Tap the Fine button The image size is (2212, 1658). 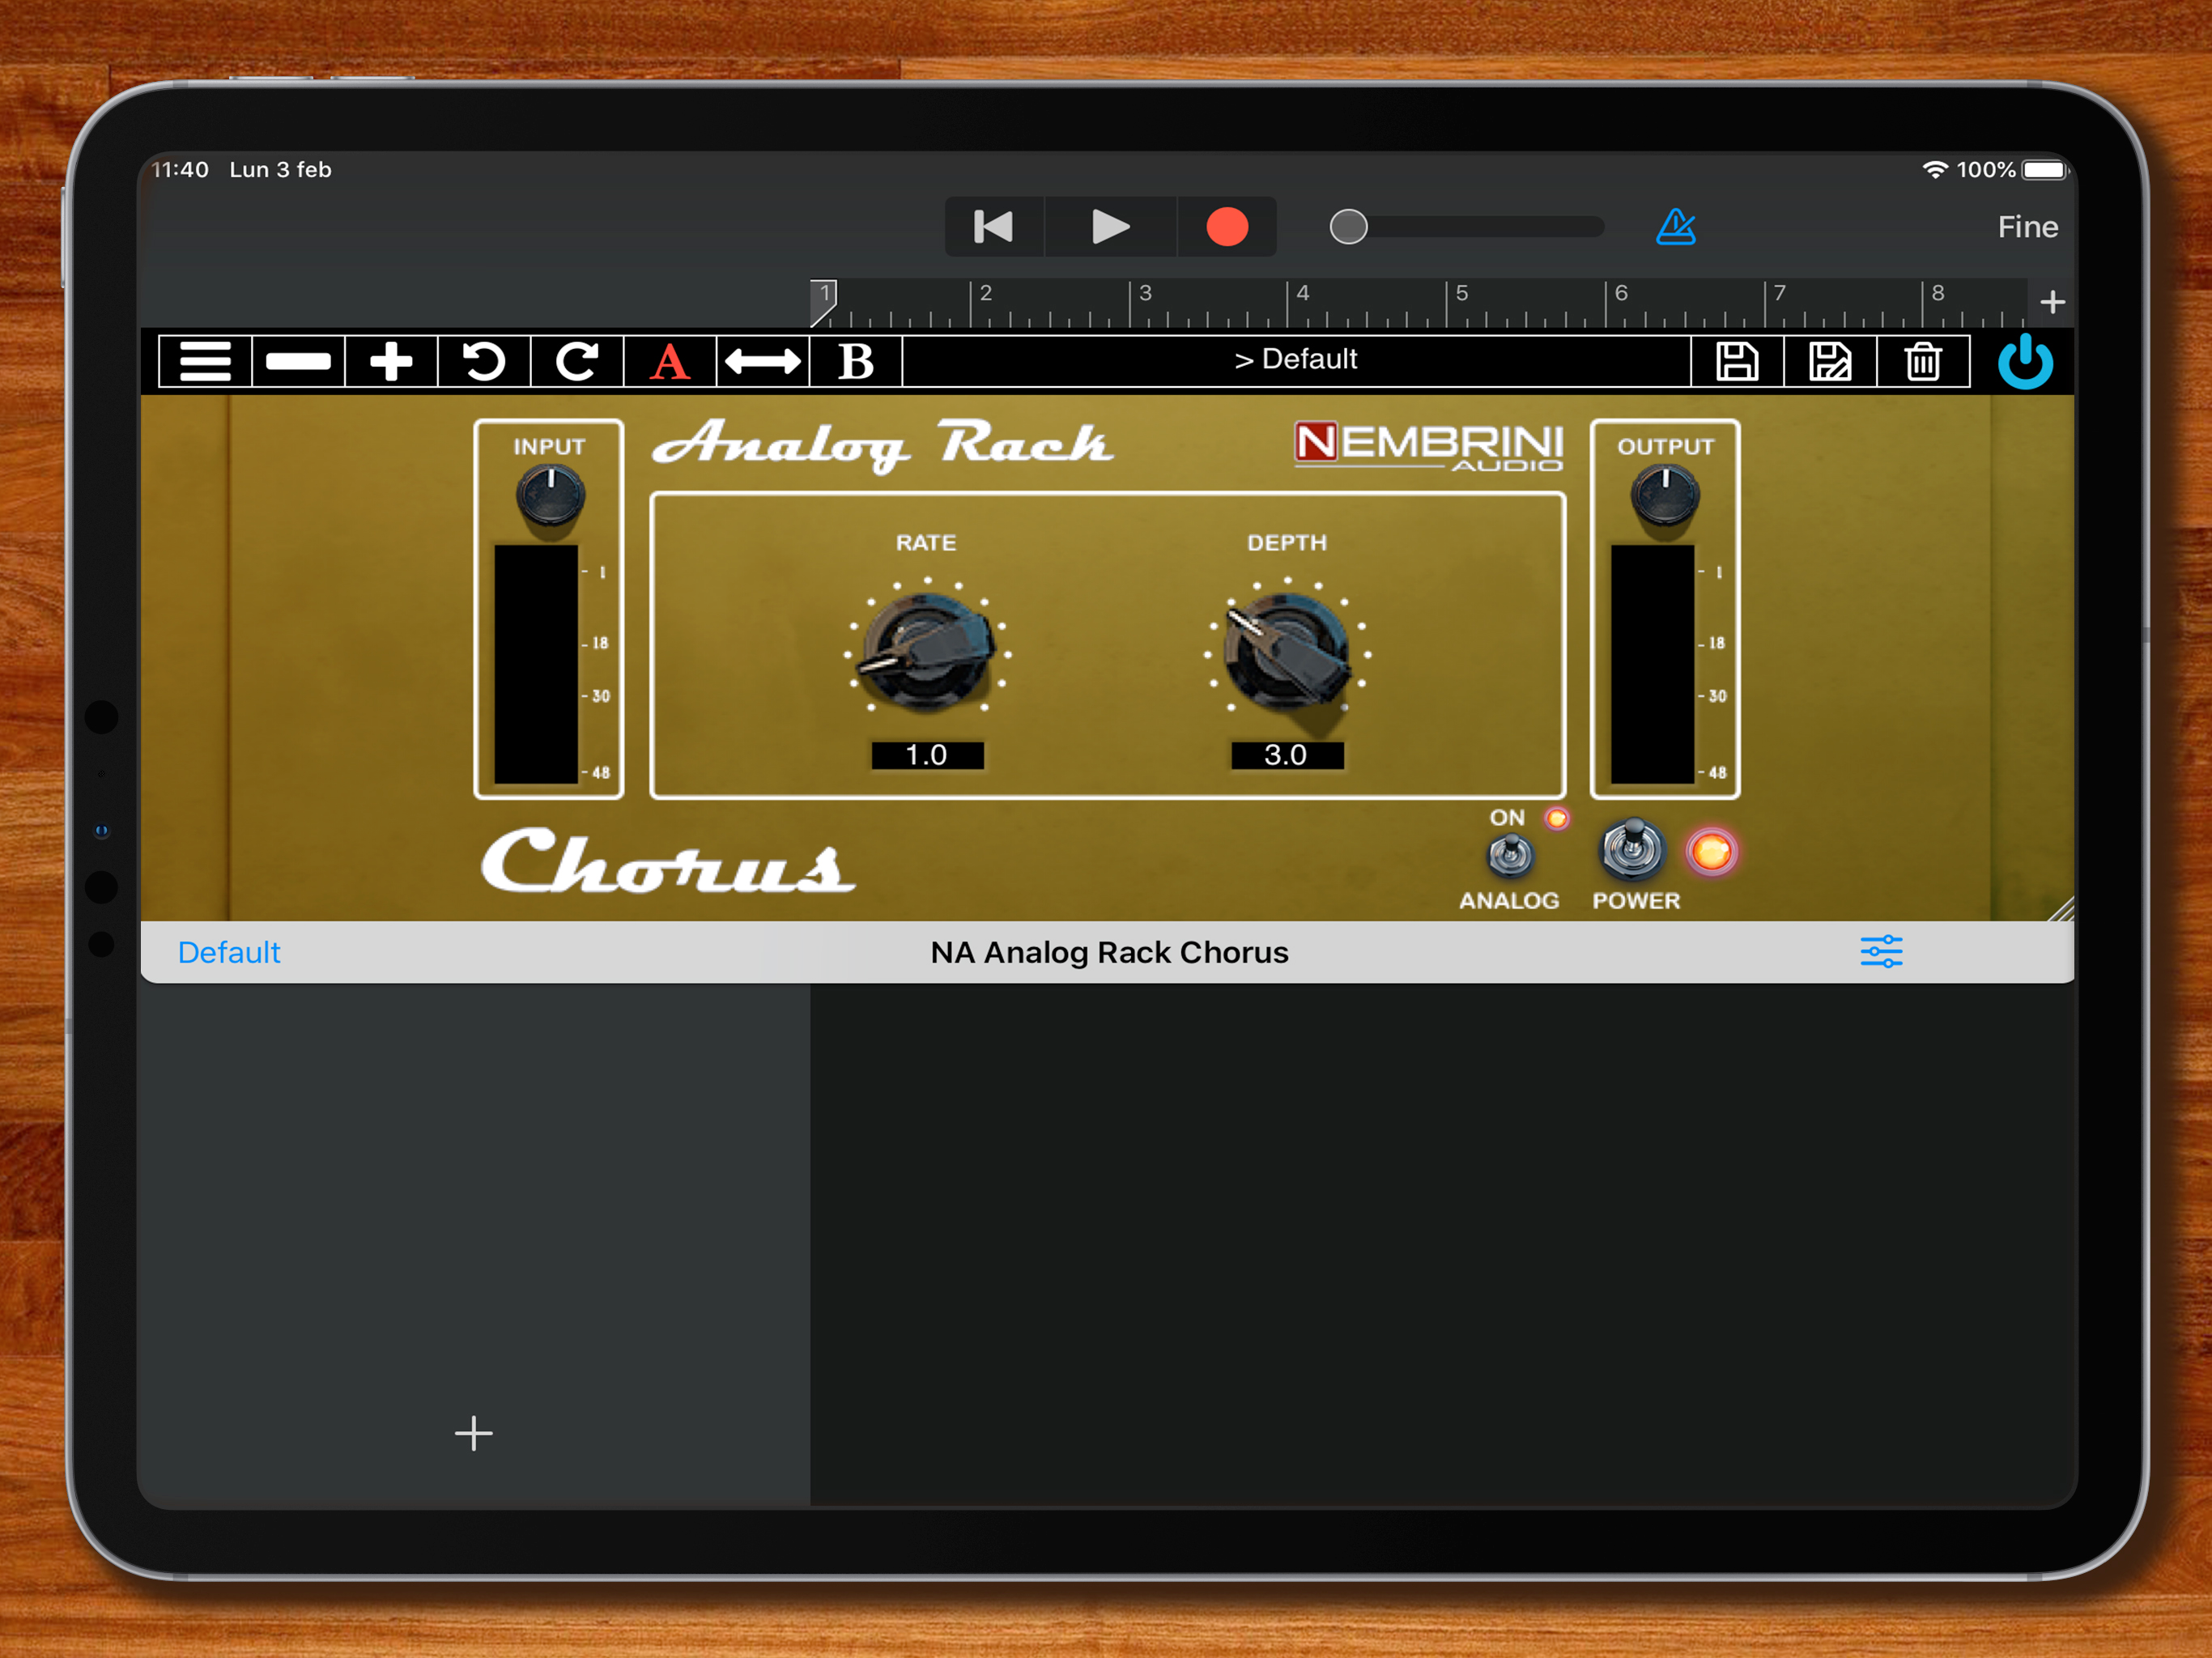2027,227
